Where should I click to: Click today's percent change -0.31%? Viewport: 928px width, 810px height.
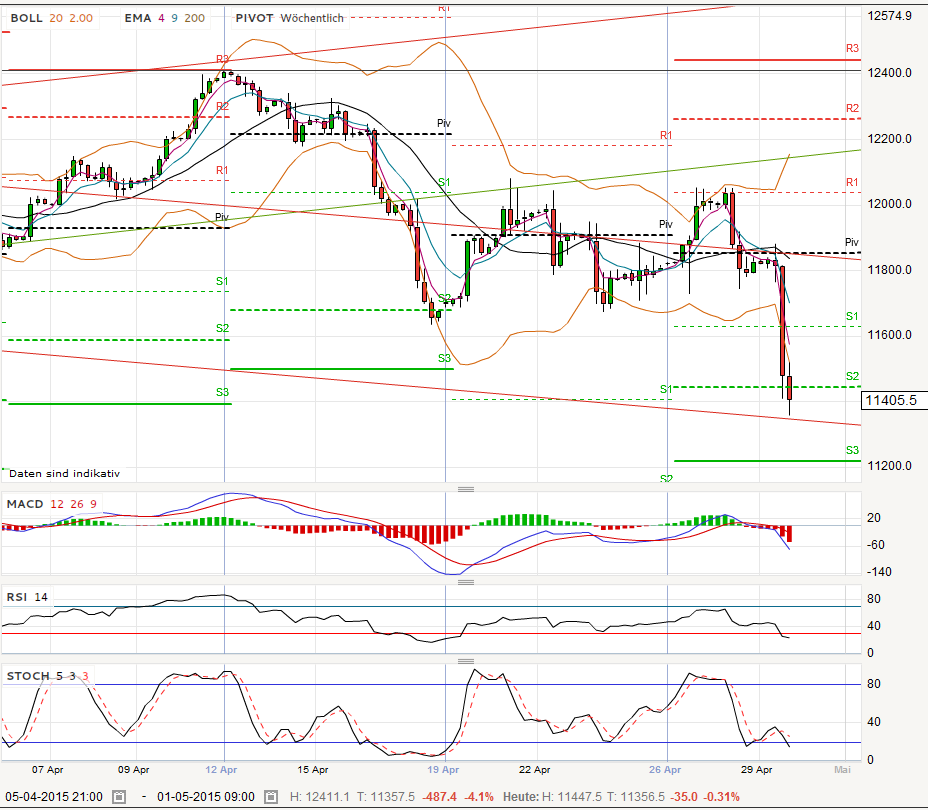722,797
